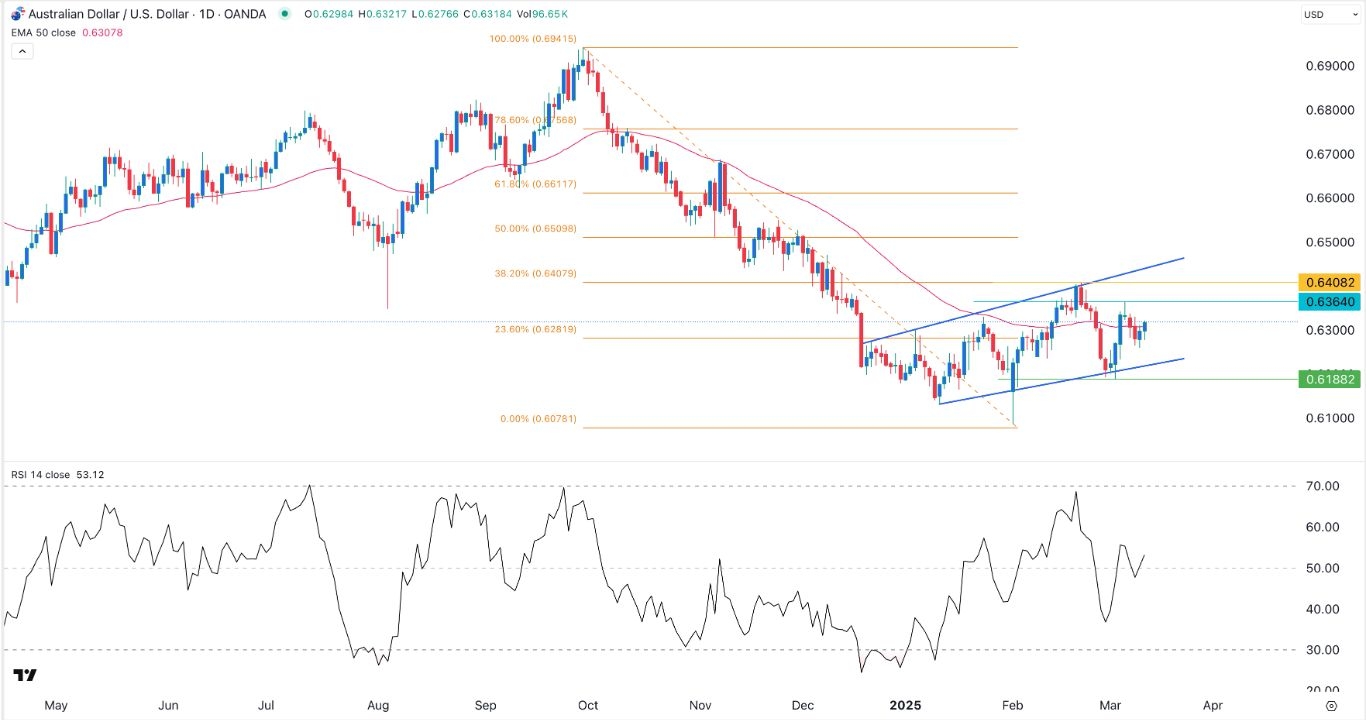Click 0.67000 on the price axis
The image size is (1366, 720).
1332,154
